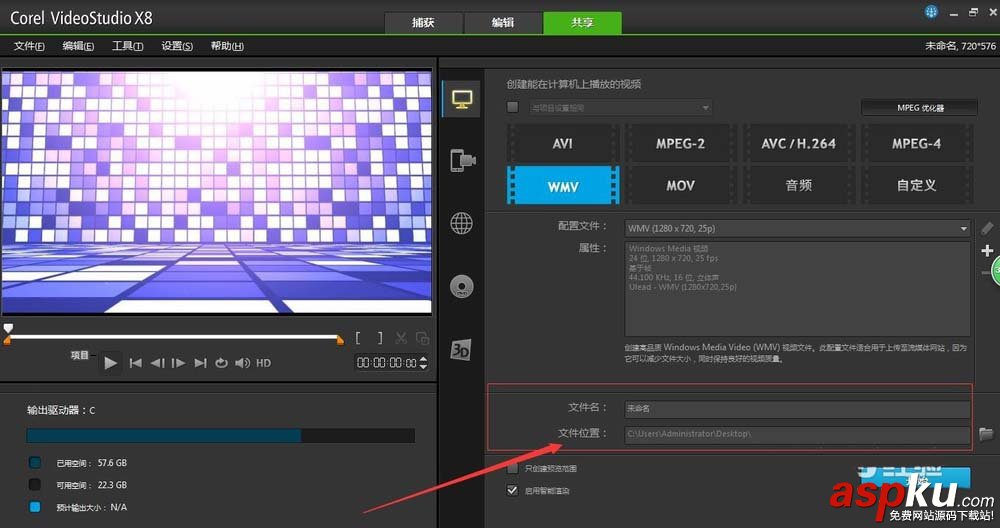Click the video preview window
Screen dimensions: 1000x528
click(x=217, y=192)
